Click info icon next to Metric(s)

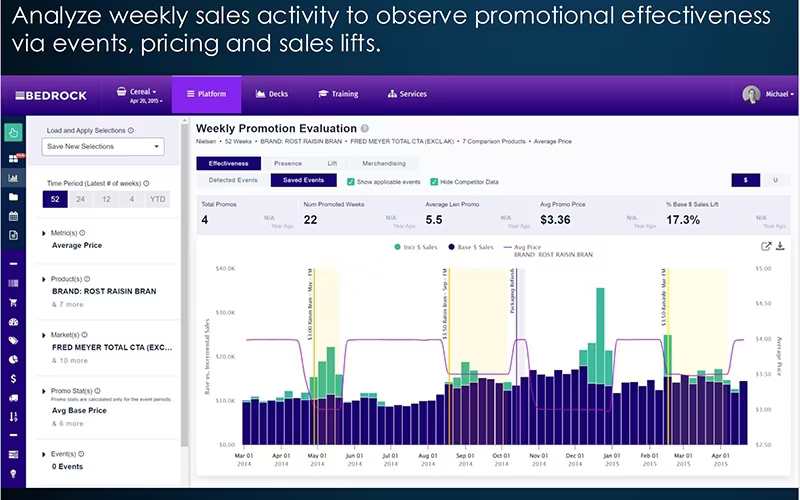[82, 233]
